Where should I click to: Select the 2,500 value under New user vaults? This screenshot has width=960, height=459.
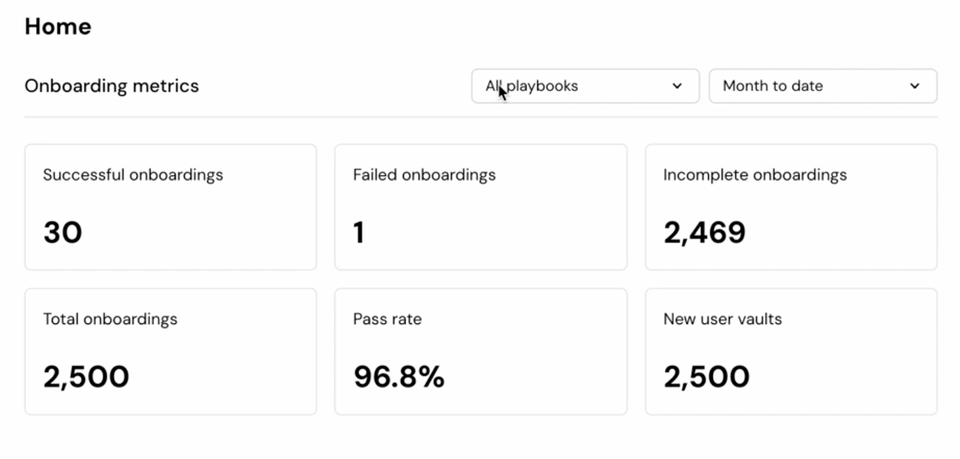(x=707, y=377)
